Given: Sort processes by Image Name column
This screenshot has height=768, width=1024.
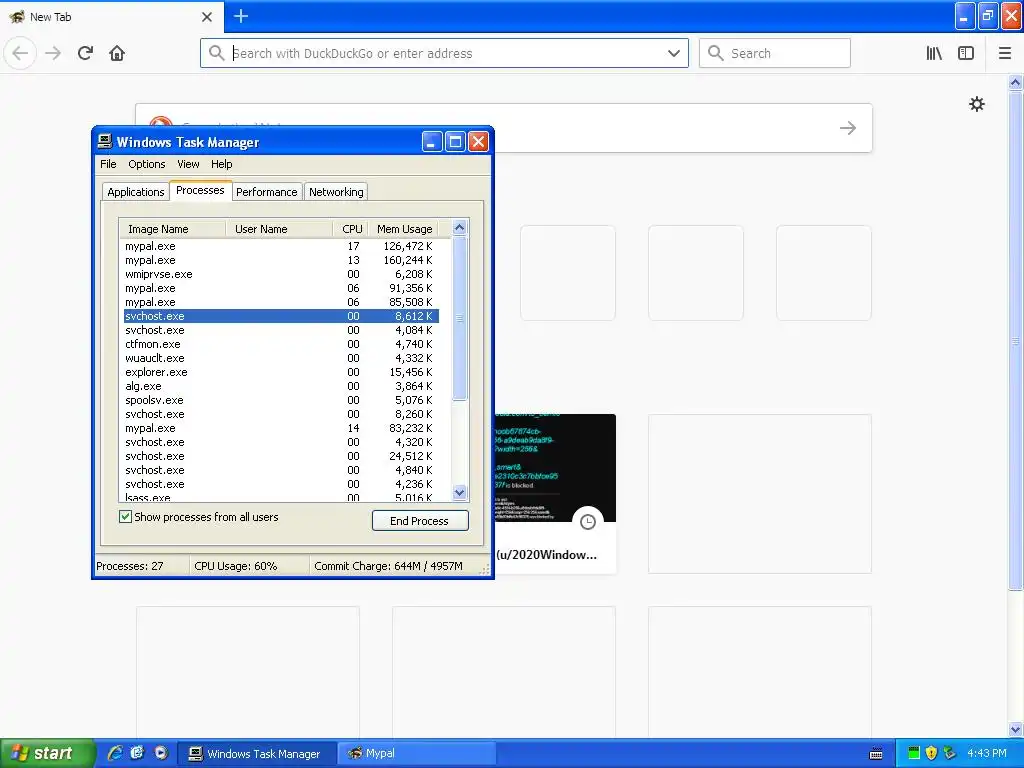Looking at the screenshot, I should 172,229.
